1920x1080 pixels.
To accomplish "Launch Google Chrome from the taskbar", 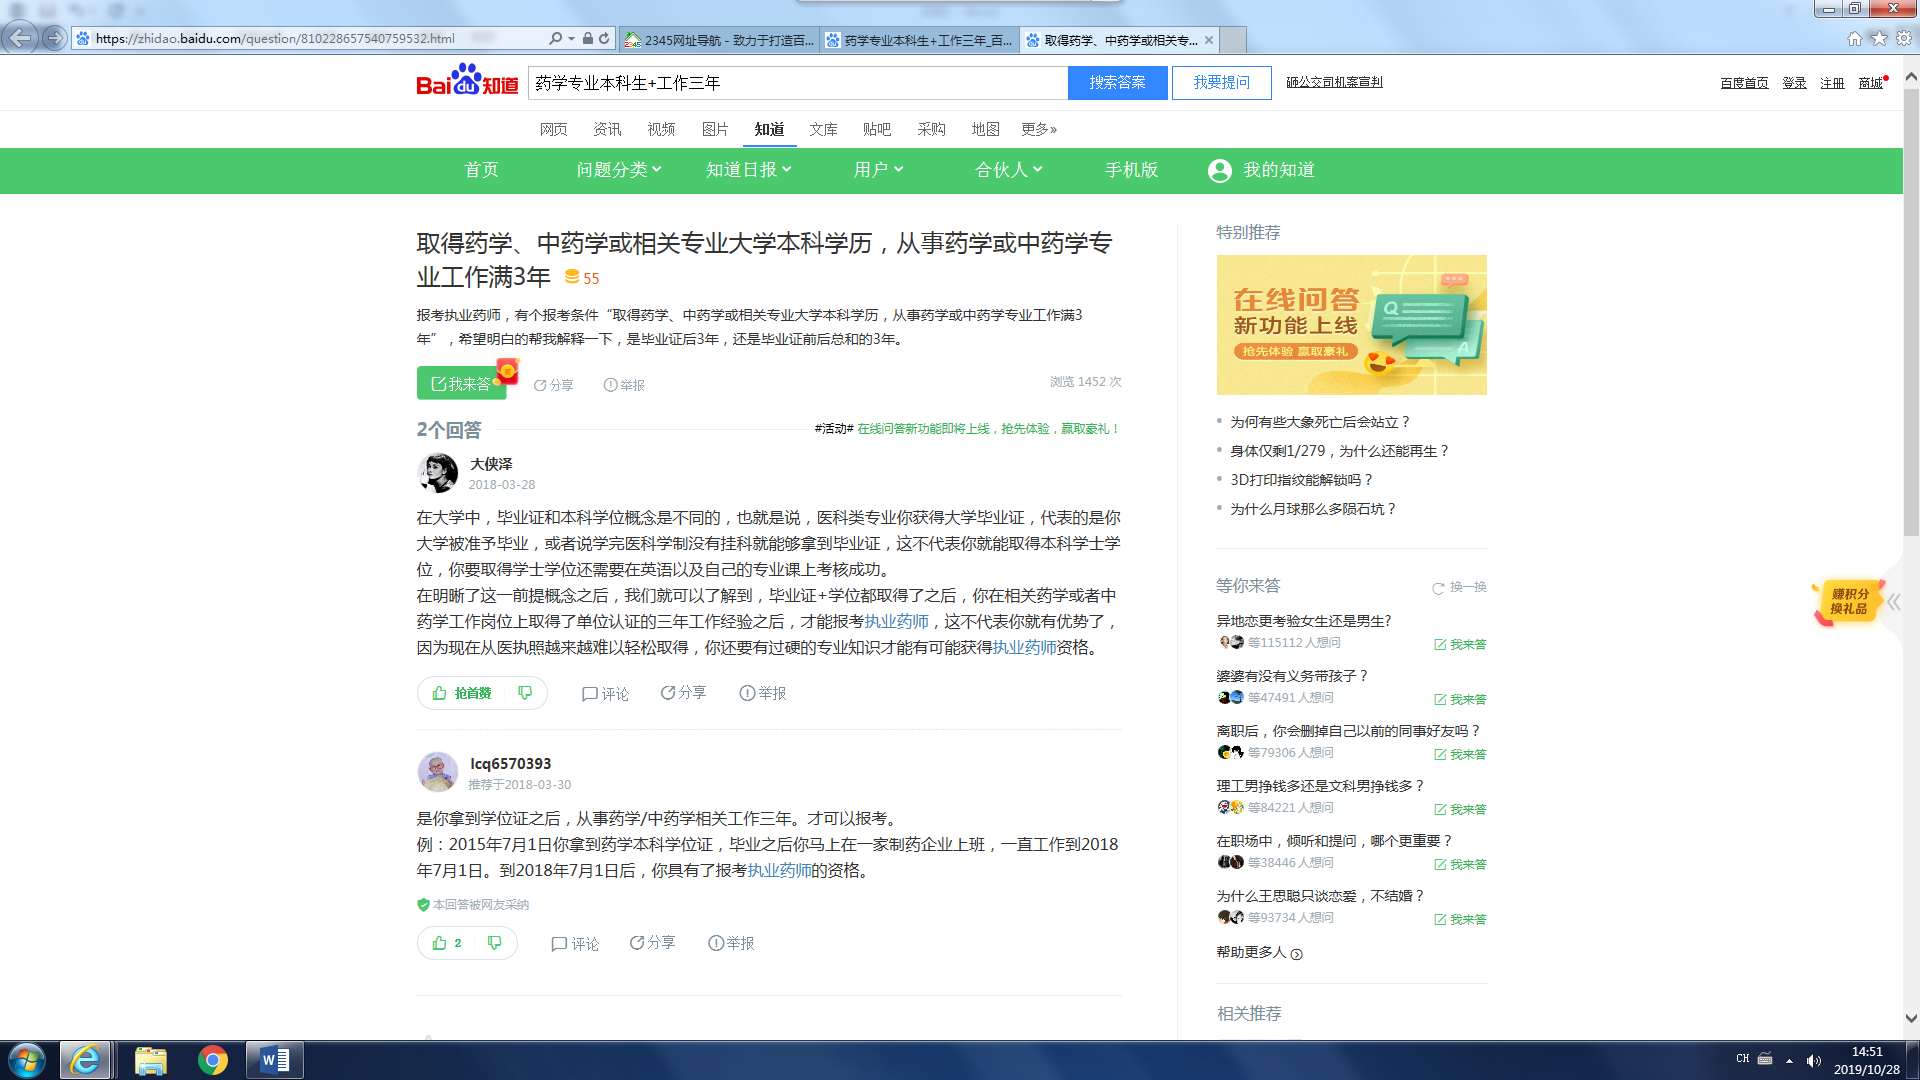I will (212, 1060).
